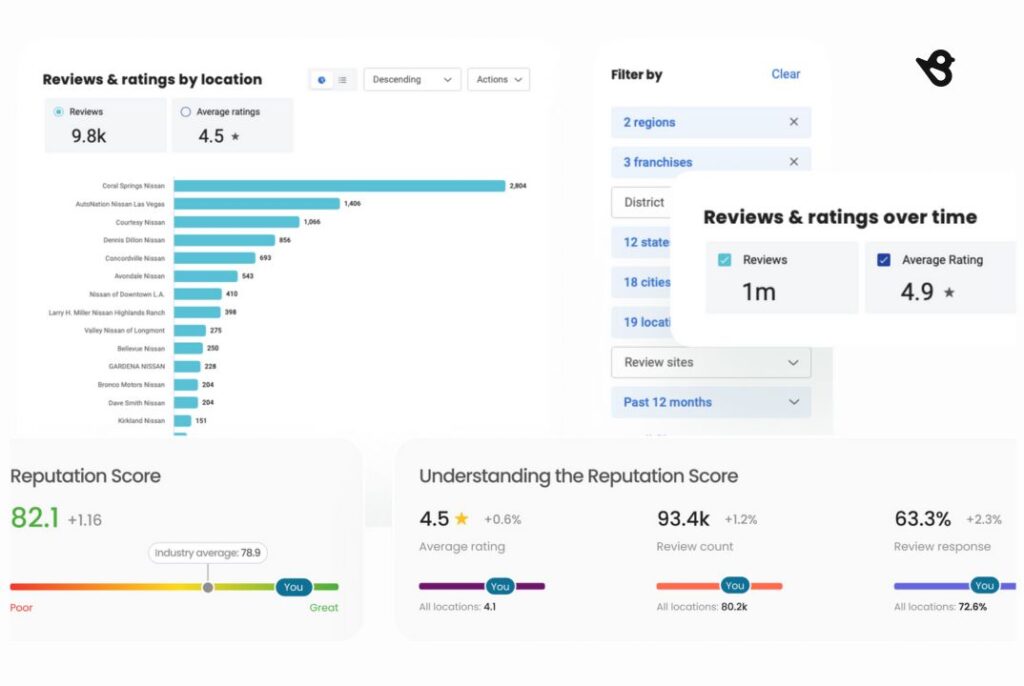Remove the 2 regions filter
Viewport: 1024px width, 686px height.
point(795,122)
